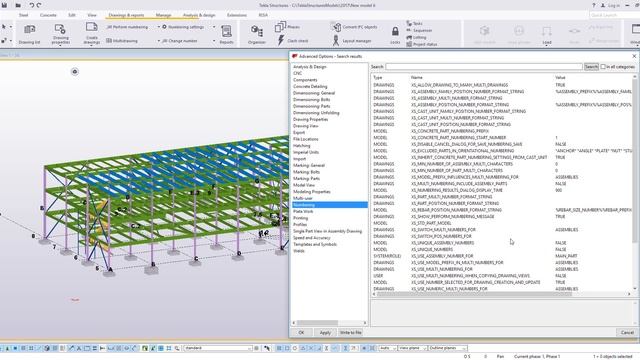Cancel the Advanced Options dialog
This screenshot has height=360, width=640.
(627, 333)
